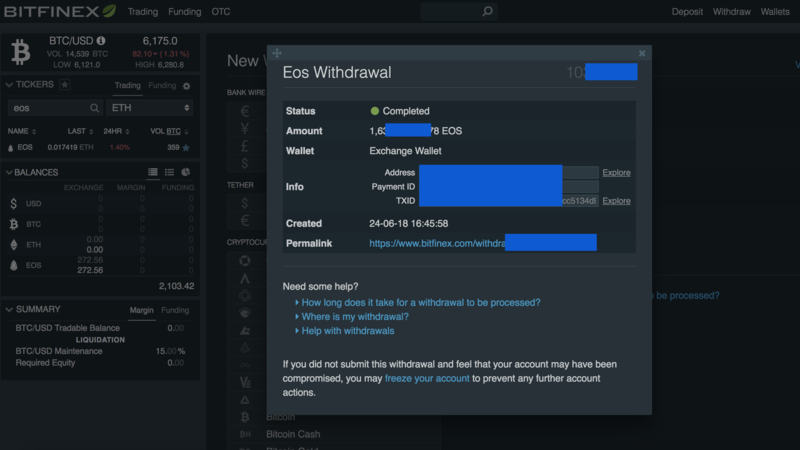Viewport: 800px width, 450px height.
Task: Go to Wallets in top navigation
Action: pyautogui.click(x=775, y=12)
